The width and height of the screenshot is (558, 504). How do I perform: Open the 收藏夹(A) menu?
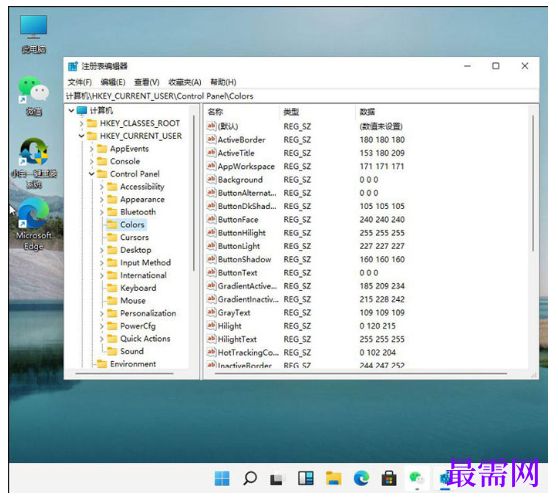(x=185, y=82)
